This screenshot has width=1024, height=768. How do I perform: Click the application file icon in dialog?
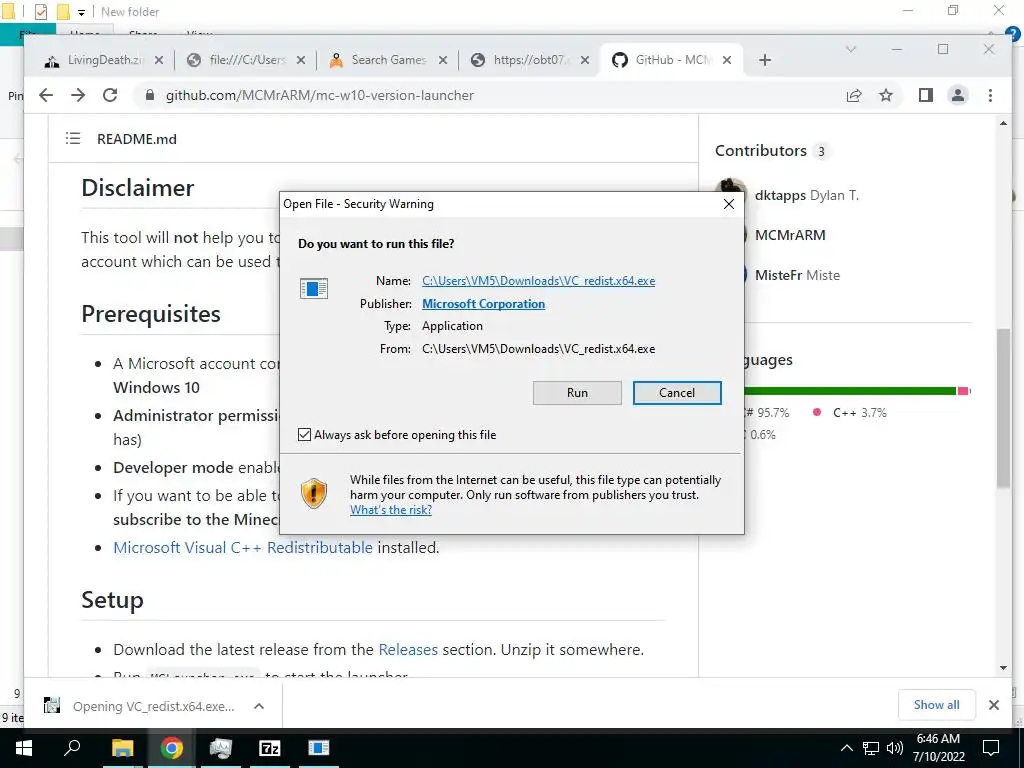(x=313, y=288)
